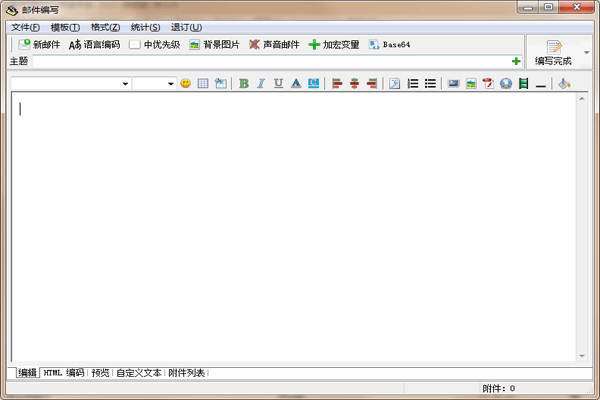Expand the 编写完成 dropdown arrow
The image size is (600, 400).
[588, 51]
